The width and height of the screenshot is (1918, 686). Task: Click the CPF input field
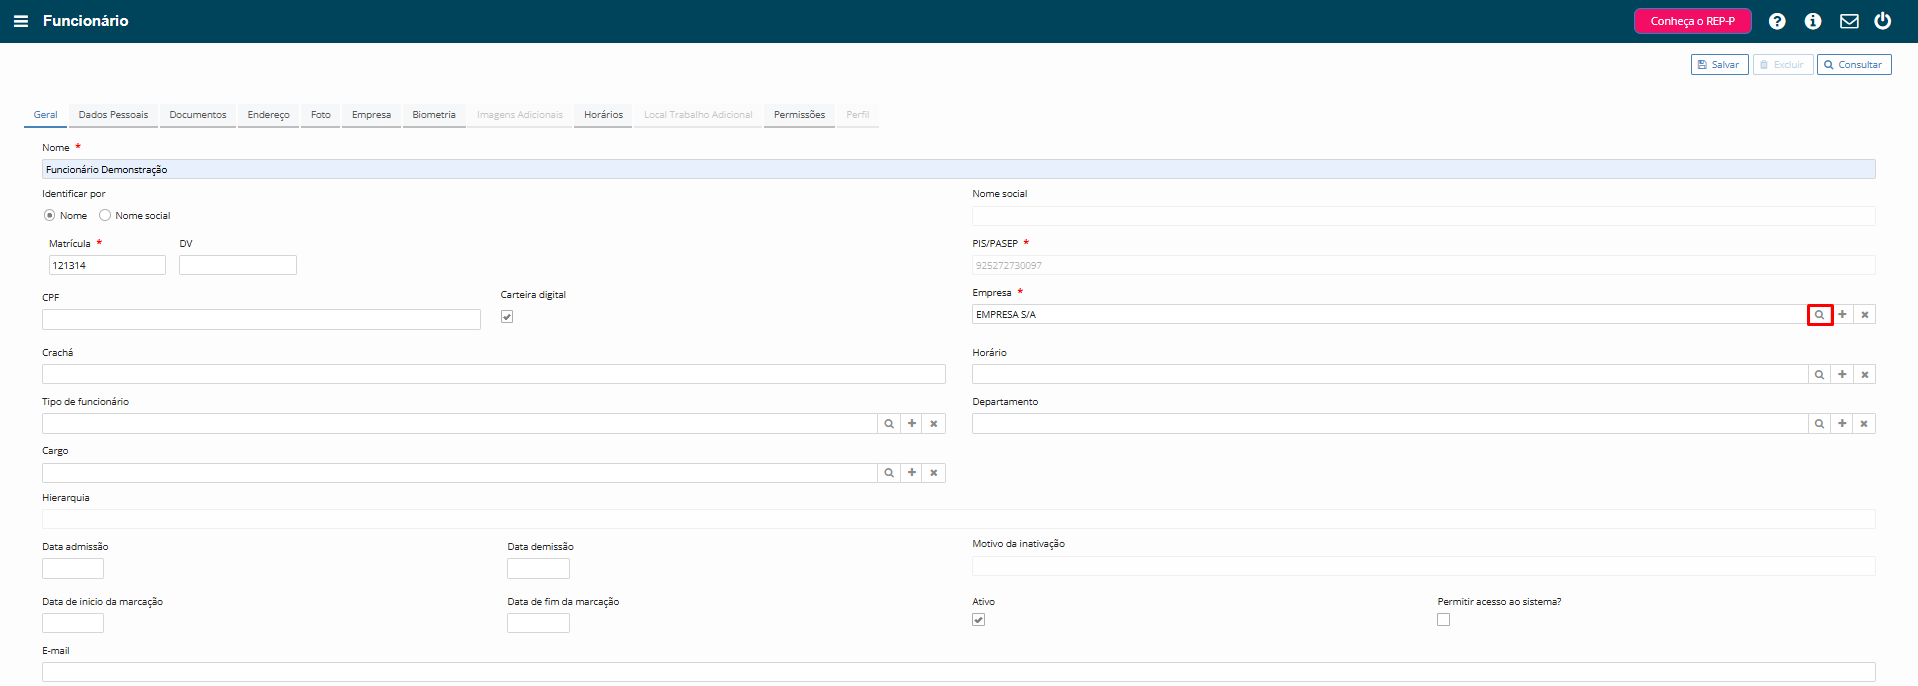(x=261, y=320)
